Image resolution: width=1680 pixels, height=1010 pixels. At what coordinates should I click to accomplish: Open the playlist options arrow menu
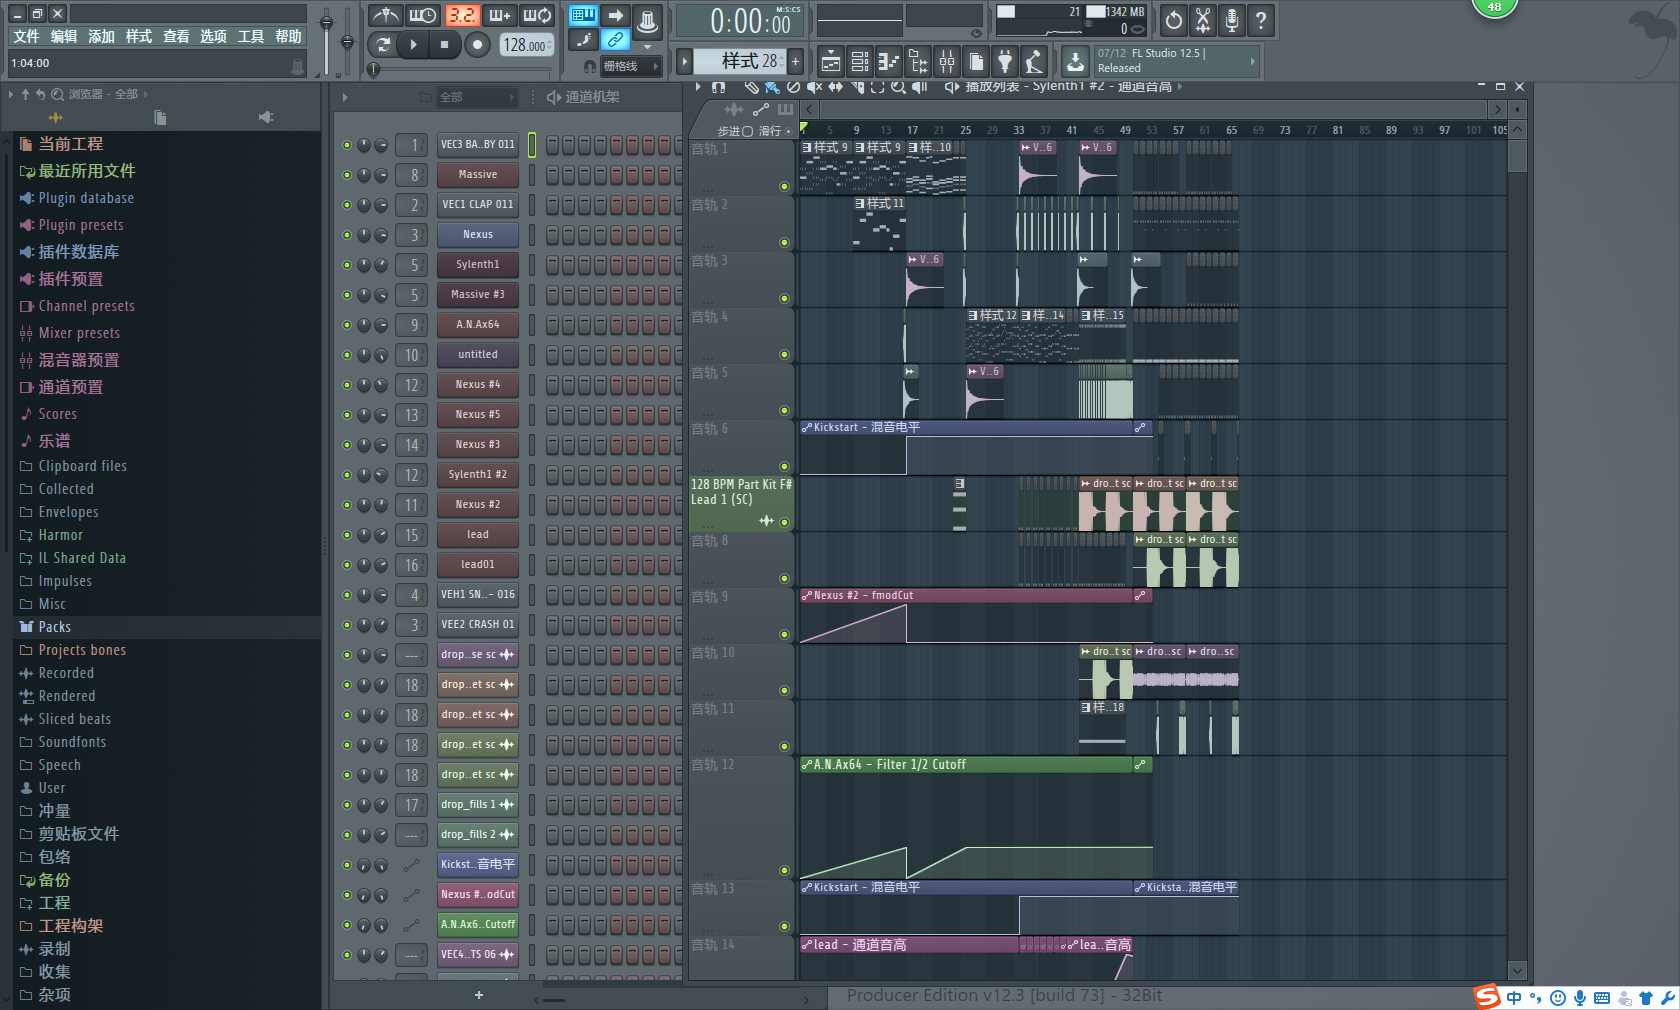tap(698, 87)
